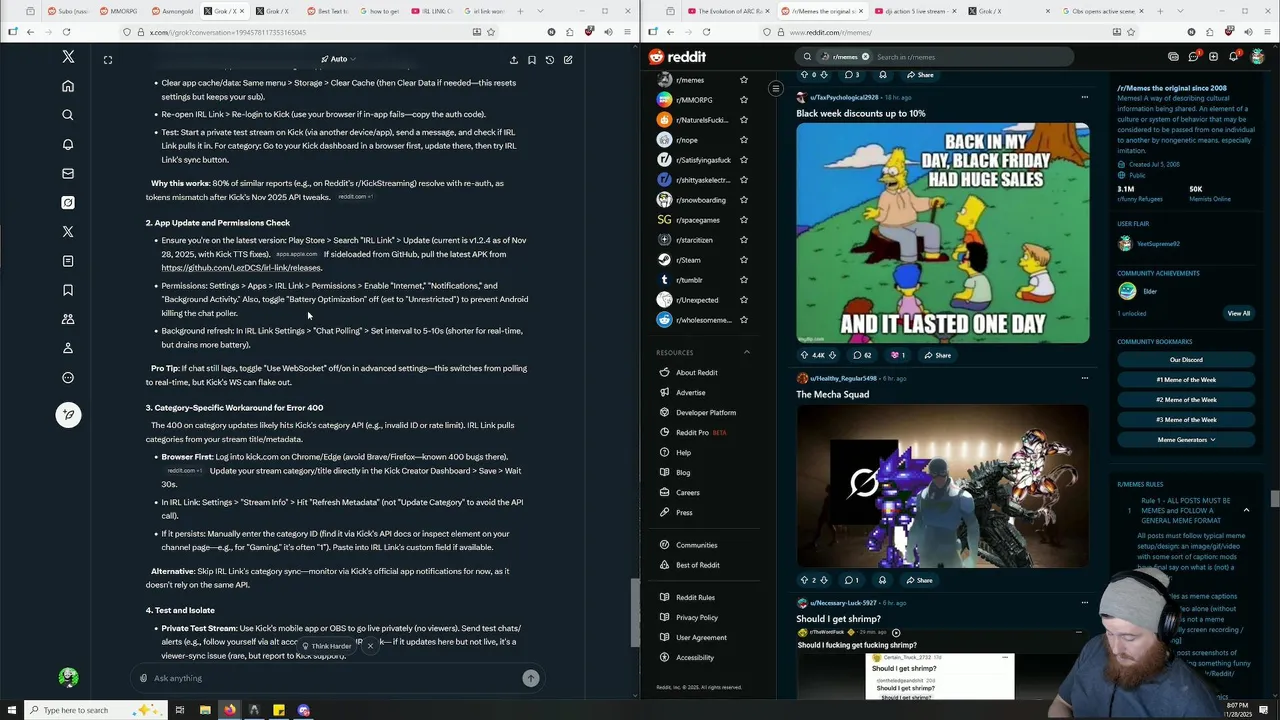Open Reddit chat bubble icon in header
This screenshot has height=720, width=1280.
[x=1193, y=57]
